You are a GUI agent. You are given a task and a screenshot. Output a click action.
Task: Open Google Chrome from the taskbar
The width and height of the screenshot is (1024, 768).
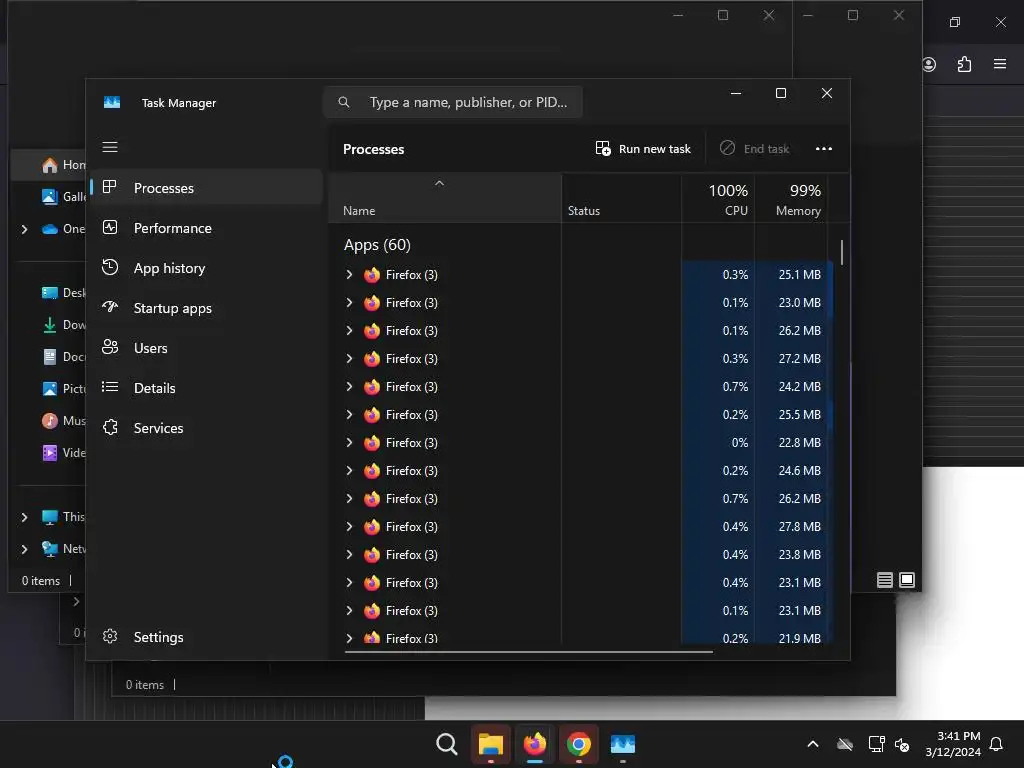tap(579, 744)
